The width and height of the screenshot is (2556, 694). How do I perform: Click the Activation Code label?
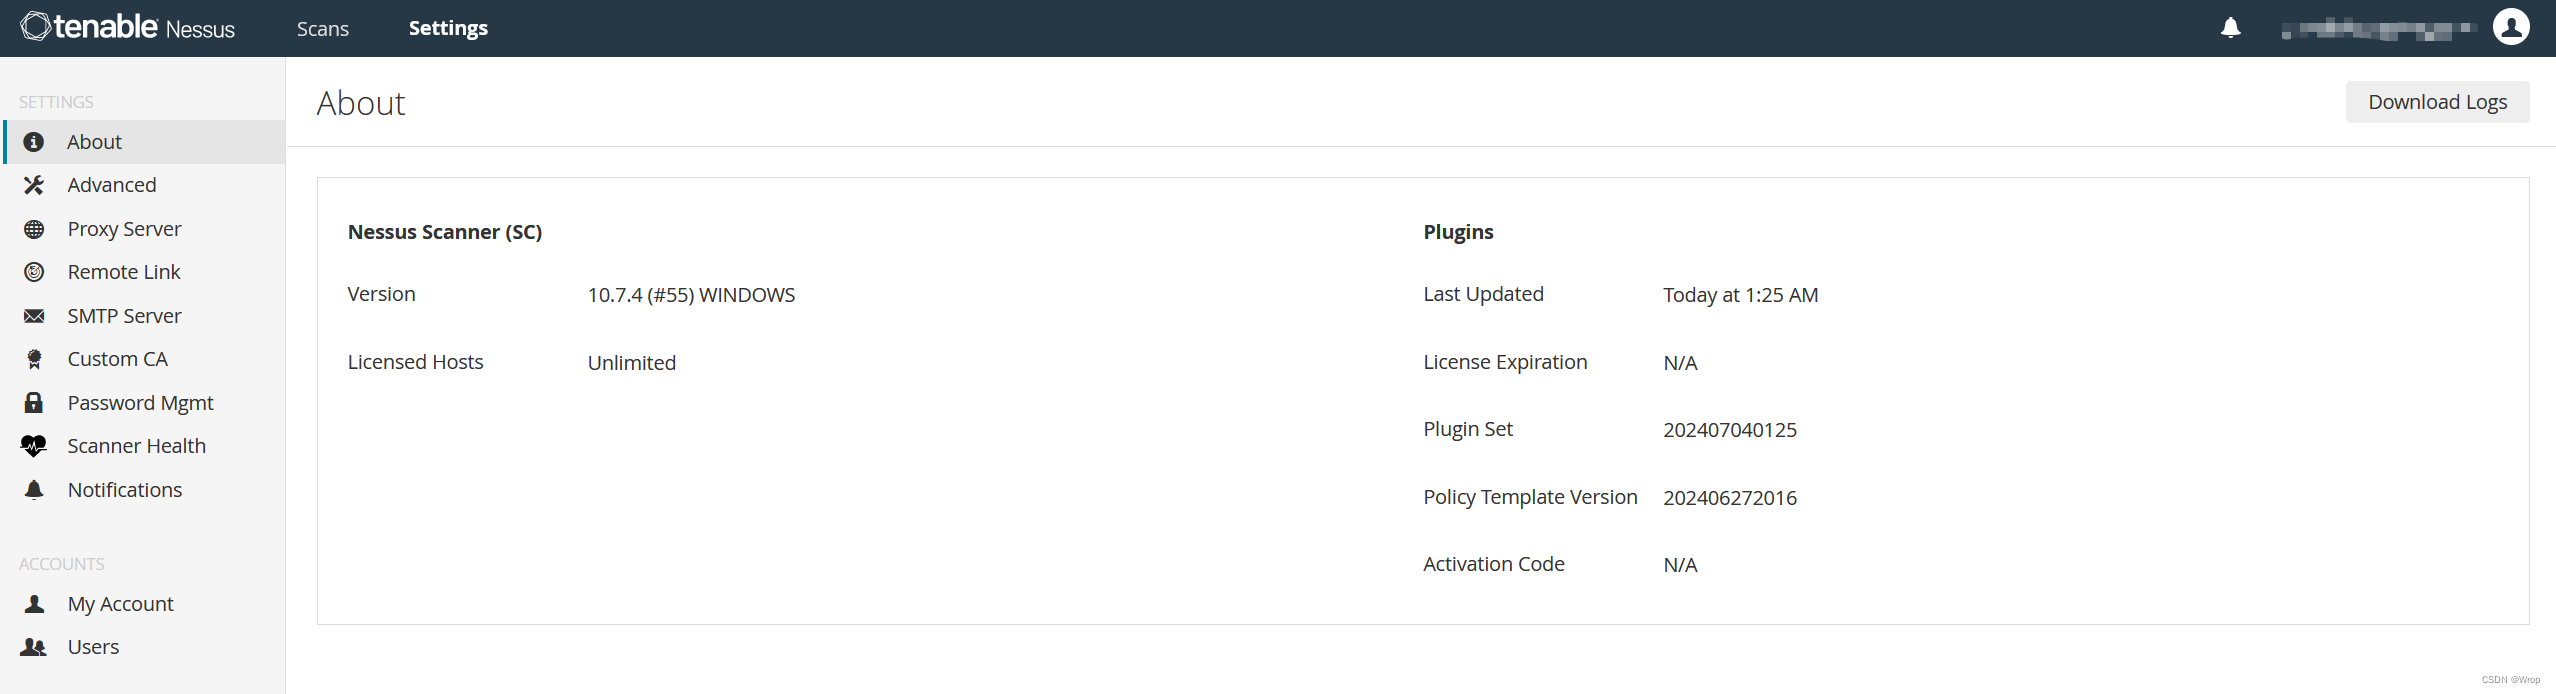[x=1493, y=564]
